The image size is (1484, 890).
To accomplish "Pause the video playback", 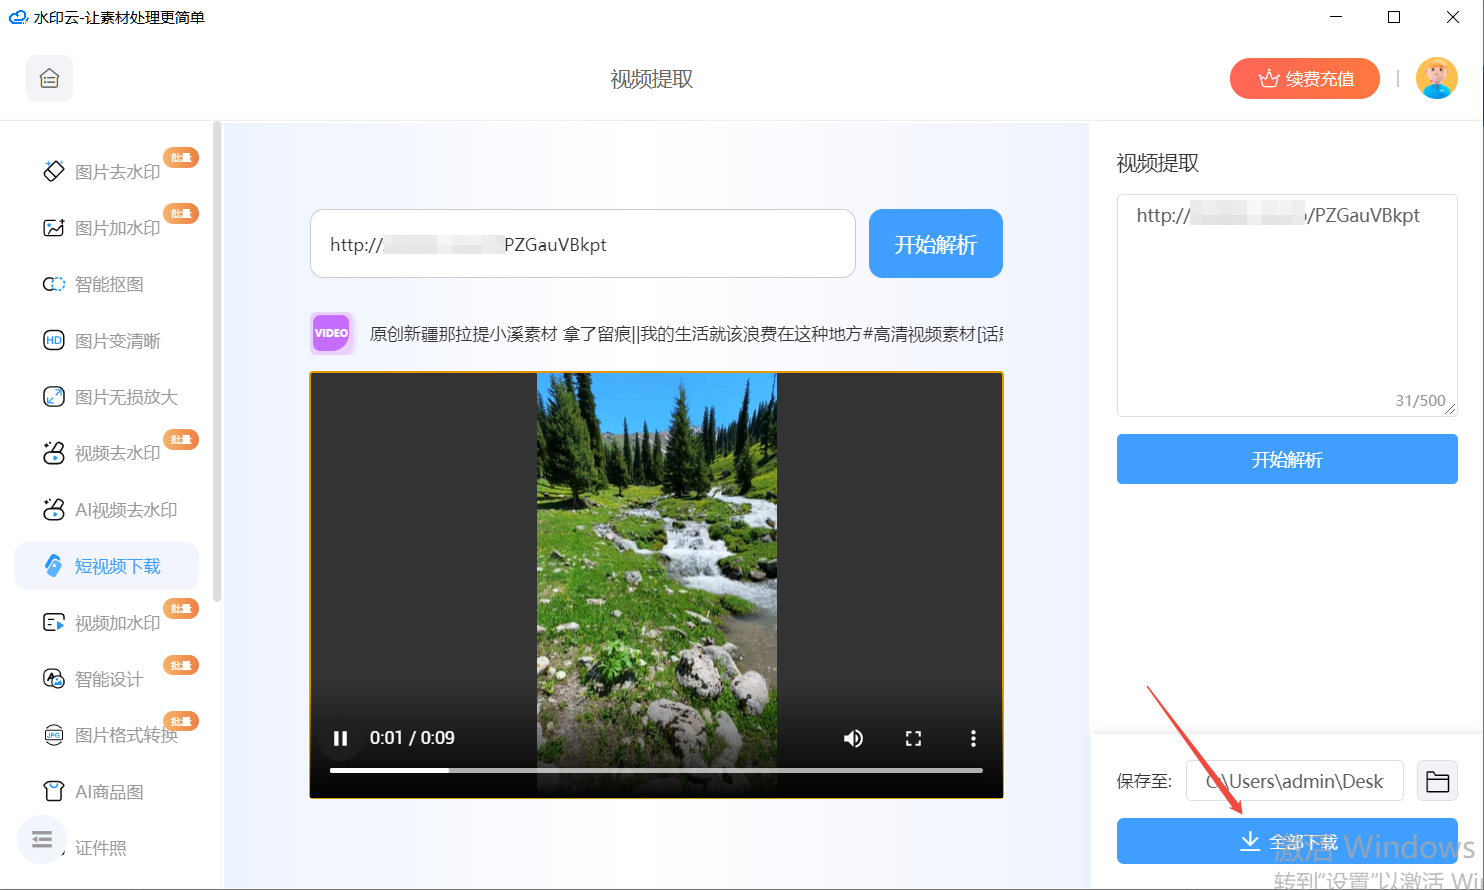I will [x=340, y=738].
